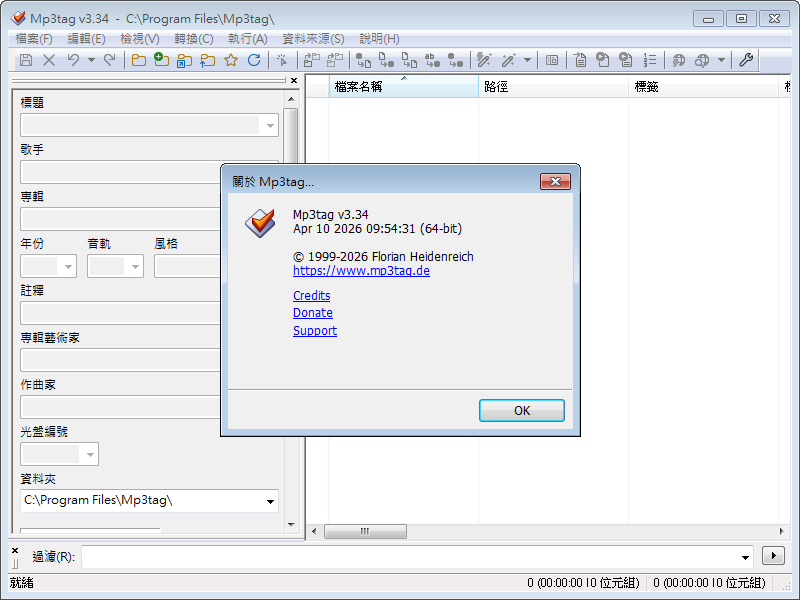Screen dimensions: 800x600
Task: Click the Undo arrow icon
Action: pos(73,60)
